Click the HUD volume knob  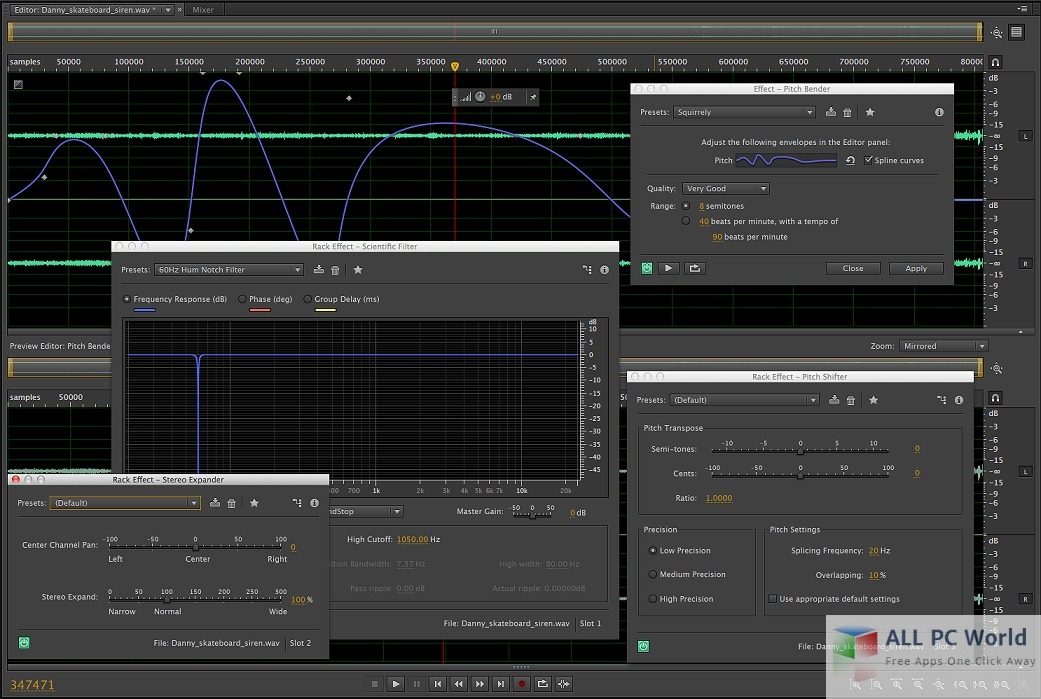coord(480,96)
